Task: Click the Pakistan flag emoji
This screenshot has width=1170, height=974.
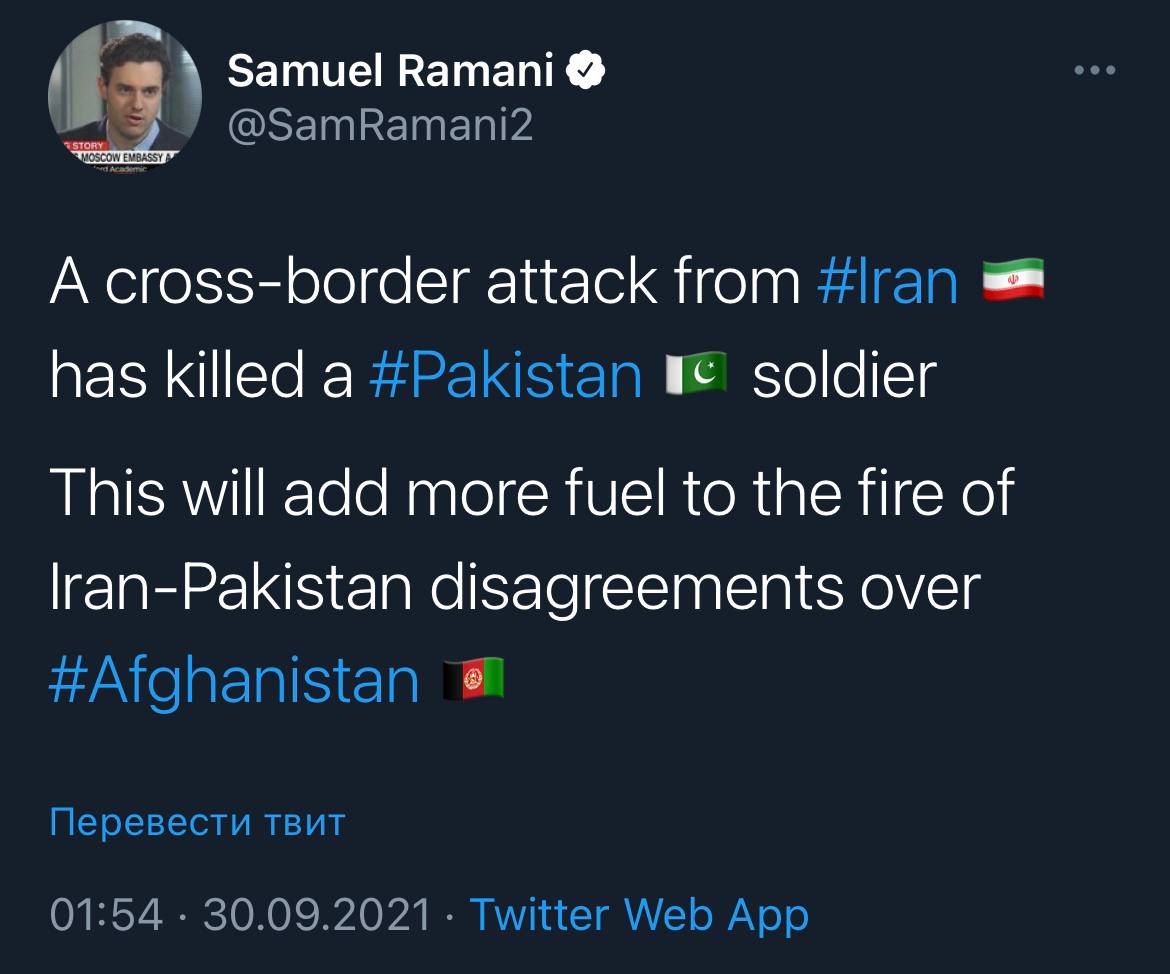Action: click(x=696, y=375)
